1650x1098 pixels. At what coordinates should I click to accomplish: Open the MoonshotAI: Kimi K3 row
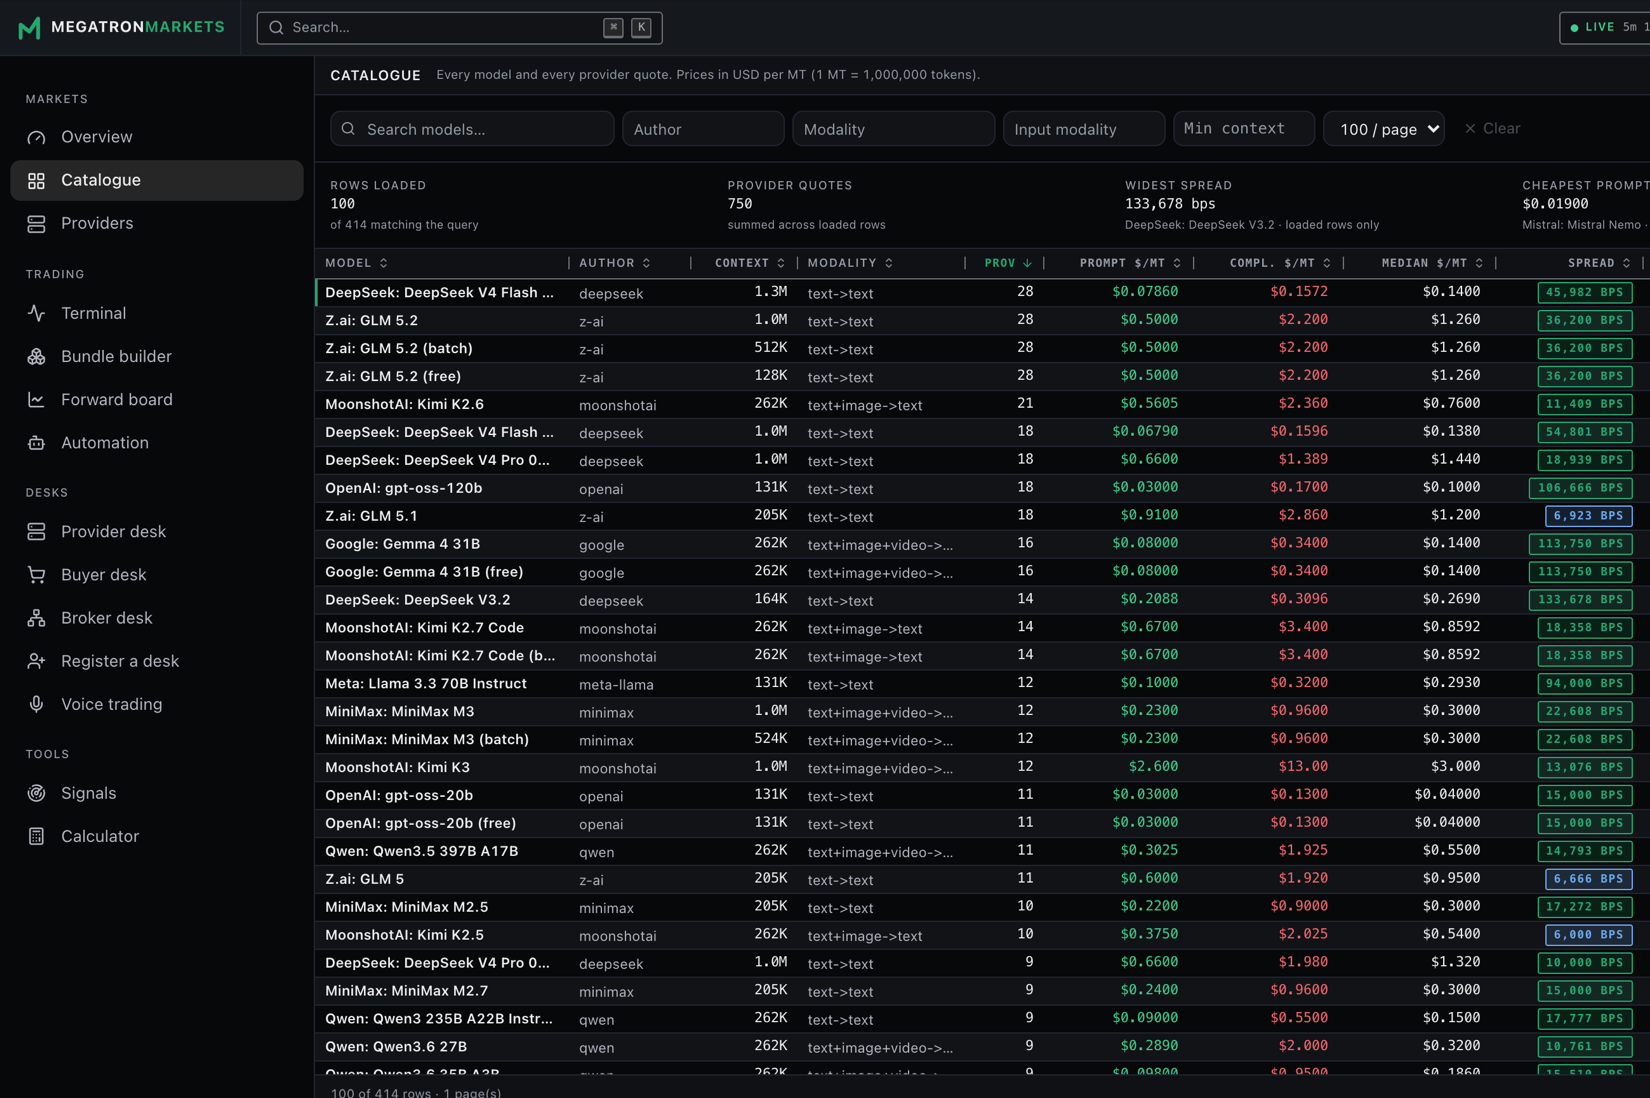(982, 768)
